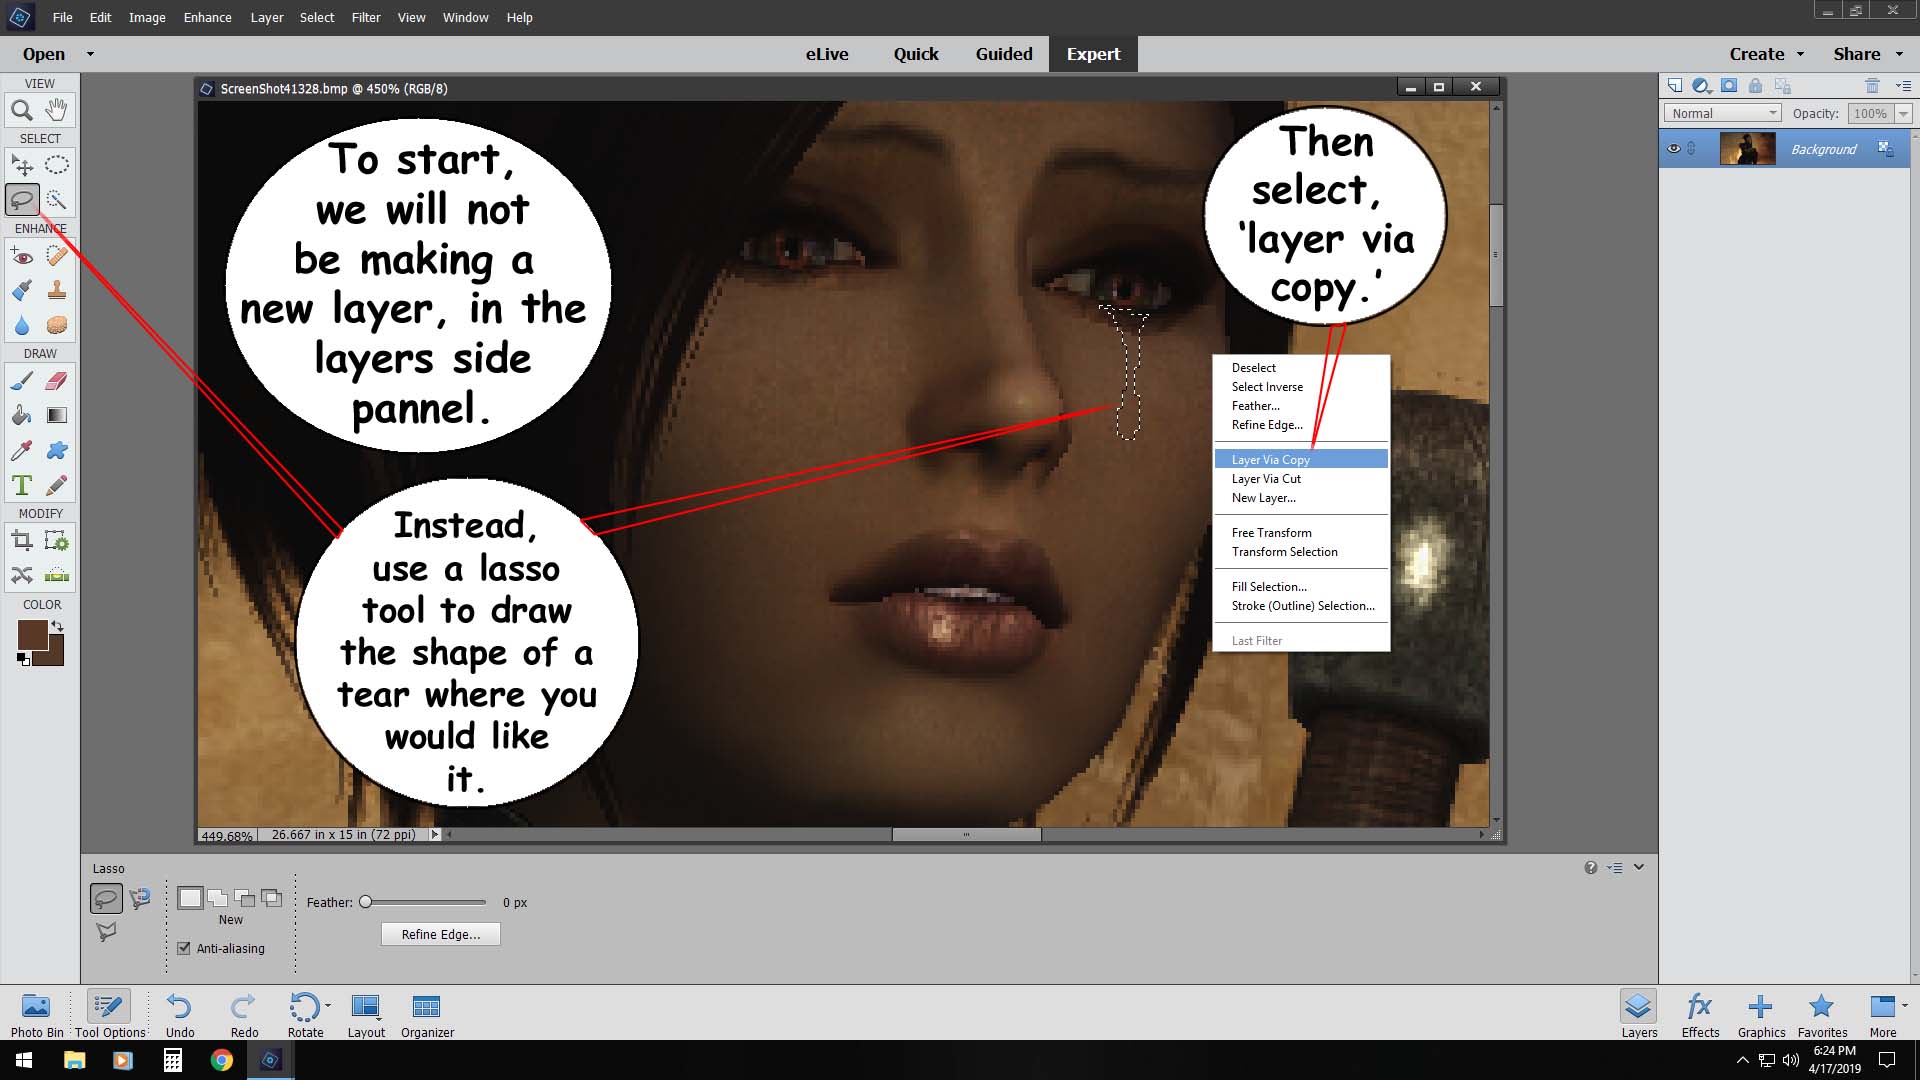
Task: Click the Feather slider handle
Action: [366, 902]
